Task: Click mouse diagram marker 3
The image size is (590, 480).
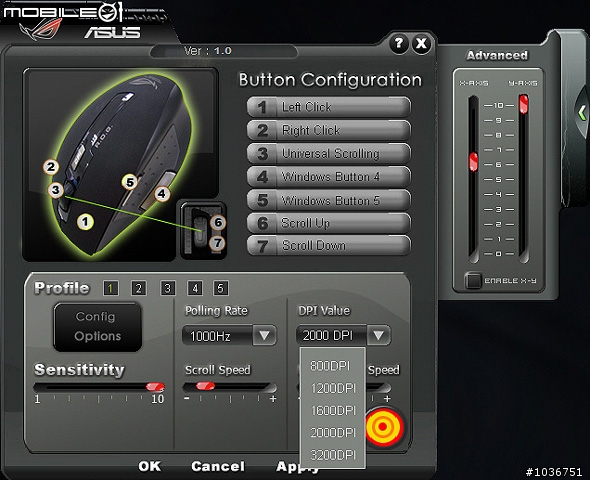Action: pos(56,190)
